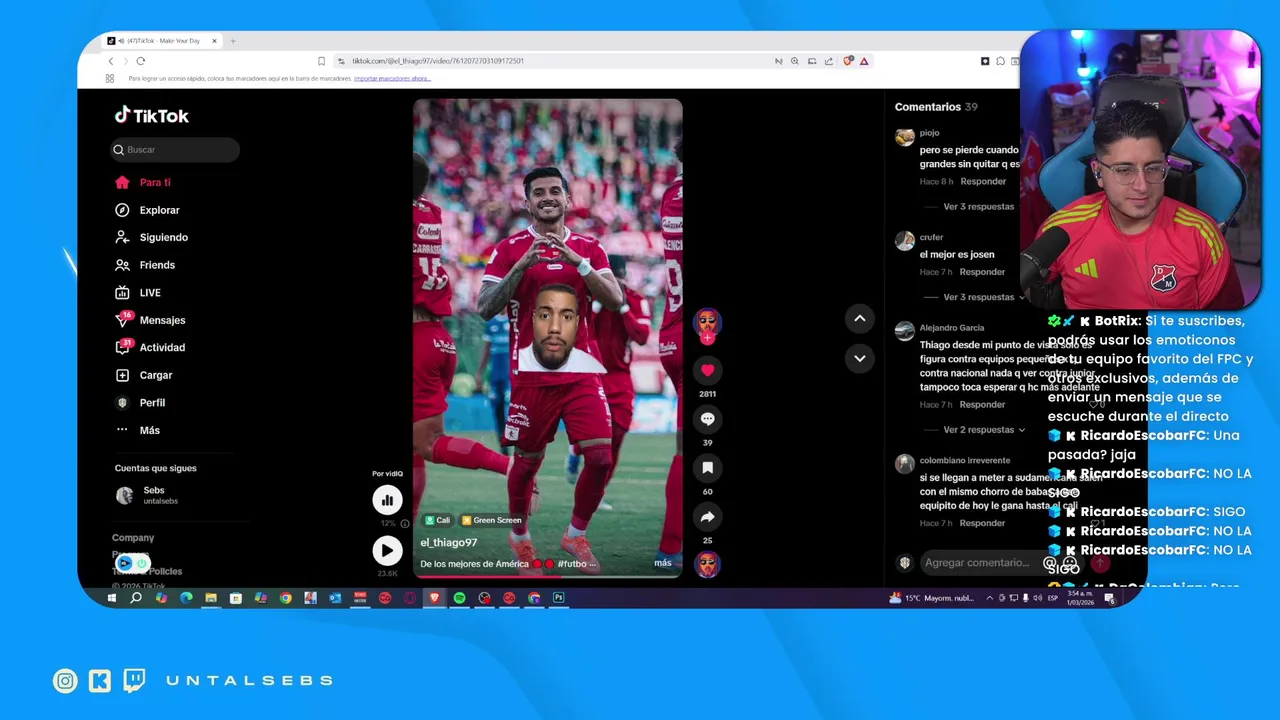Open the Brave Shields lion icon
Screen dimensions: 1280x720
pyautogui.click(x=848, y=61)
